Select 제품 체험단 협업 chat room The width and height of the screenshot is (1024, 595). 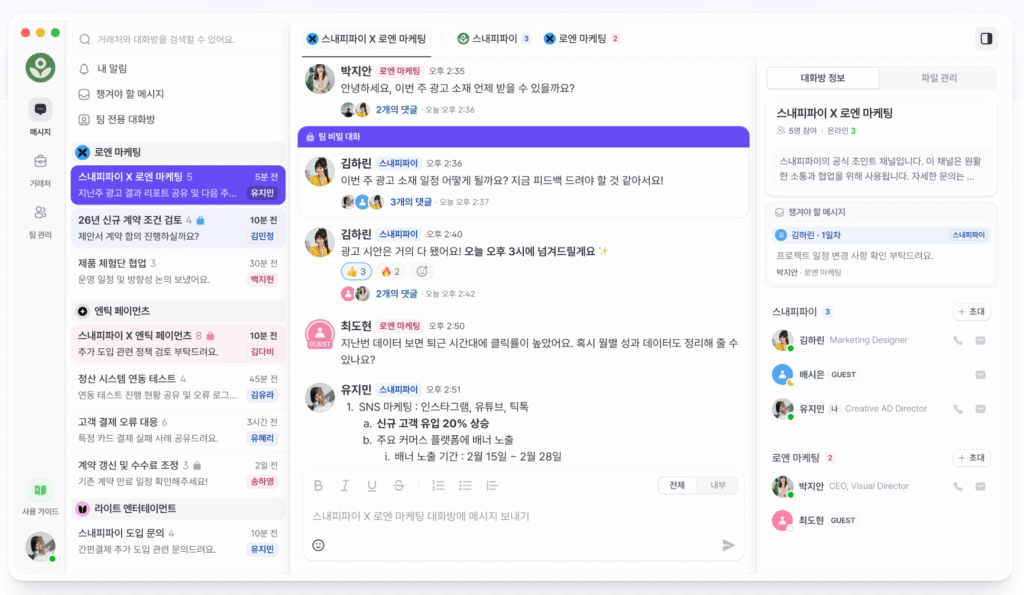pyautogui.click(x=178, y=271)
